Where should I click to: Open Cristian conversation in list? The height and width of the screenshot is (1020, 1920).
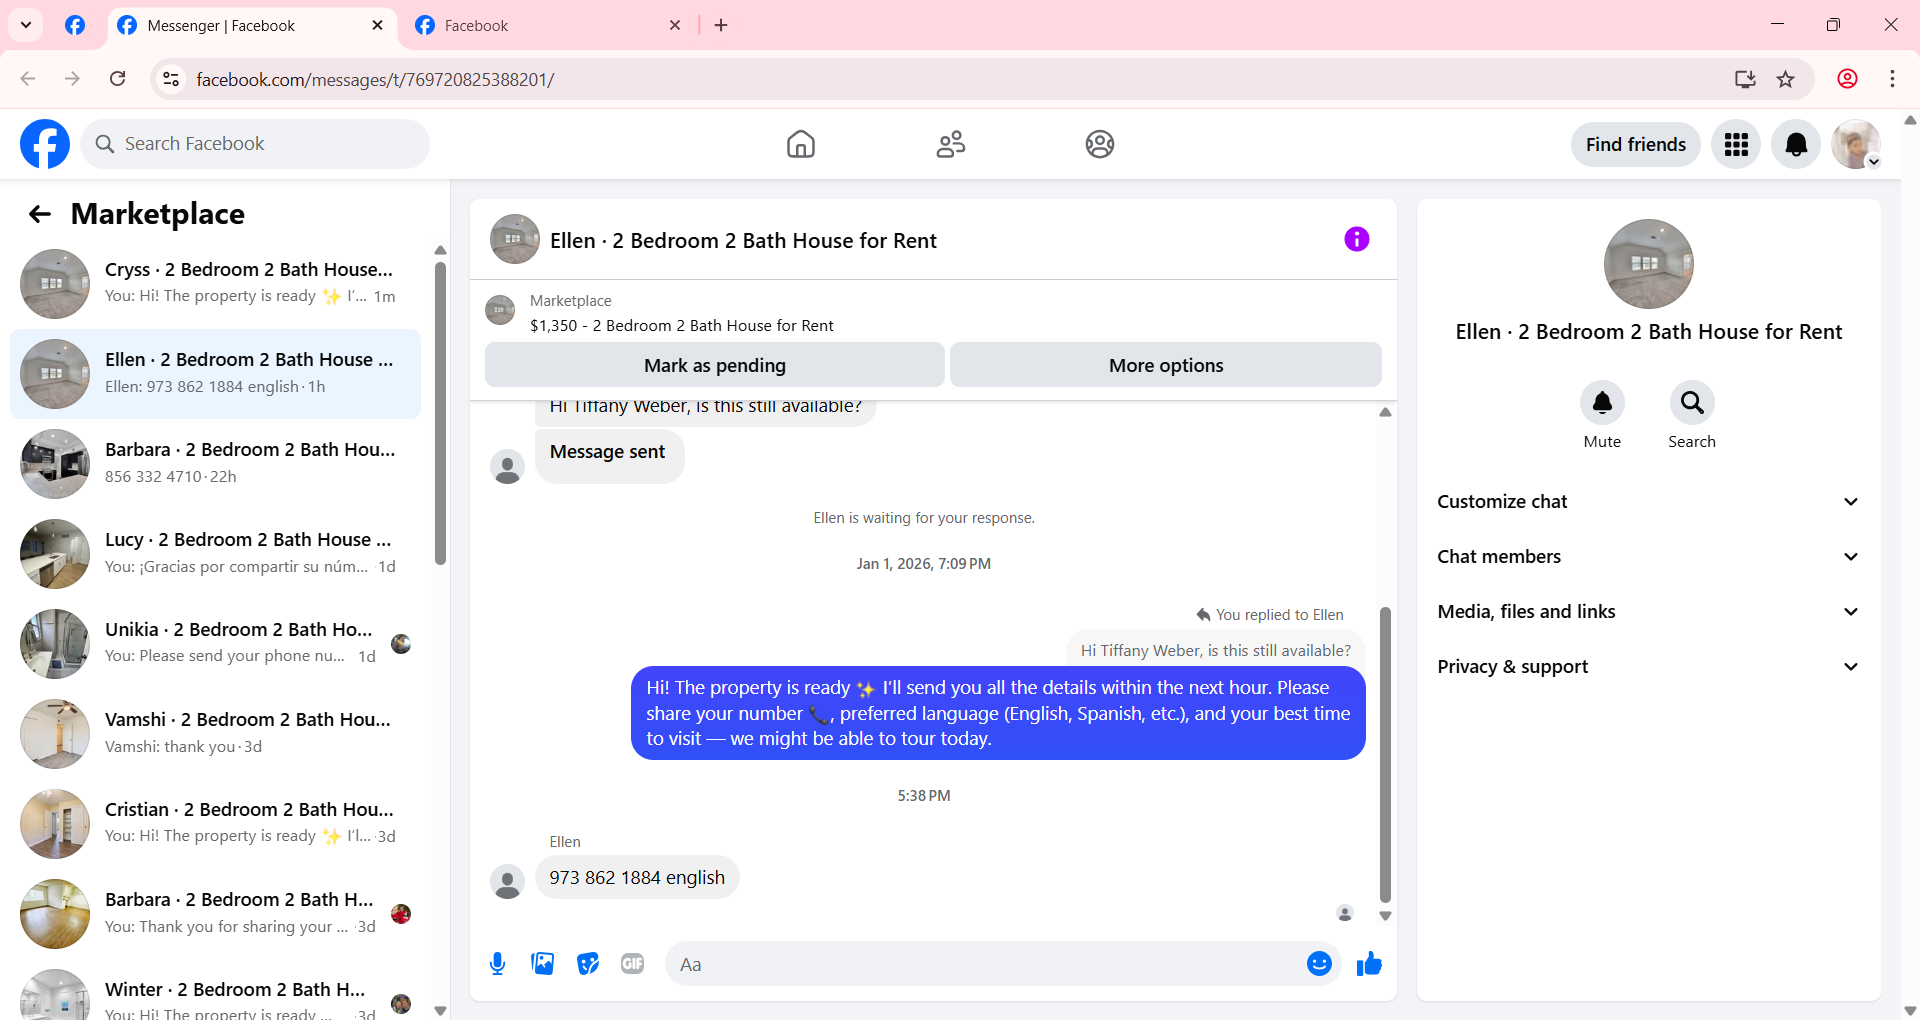pyautogui.click(x=215, y=824)
